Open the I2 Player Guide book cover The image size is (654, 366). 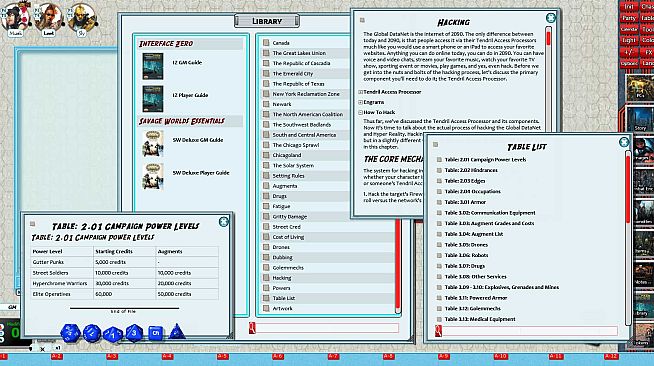tap(153, 99)
